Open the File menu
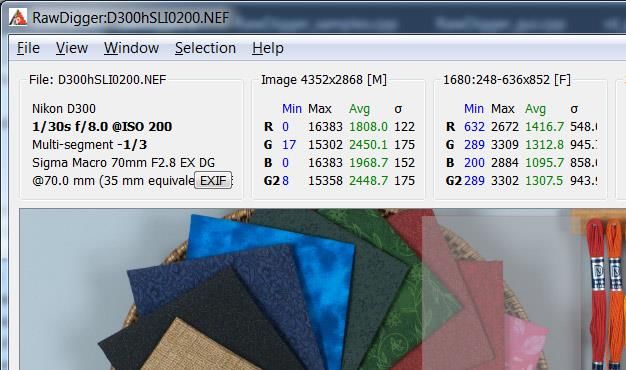 (x=28, y=48)
